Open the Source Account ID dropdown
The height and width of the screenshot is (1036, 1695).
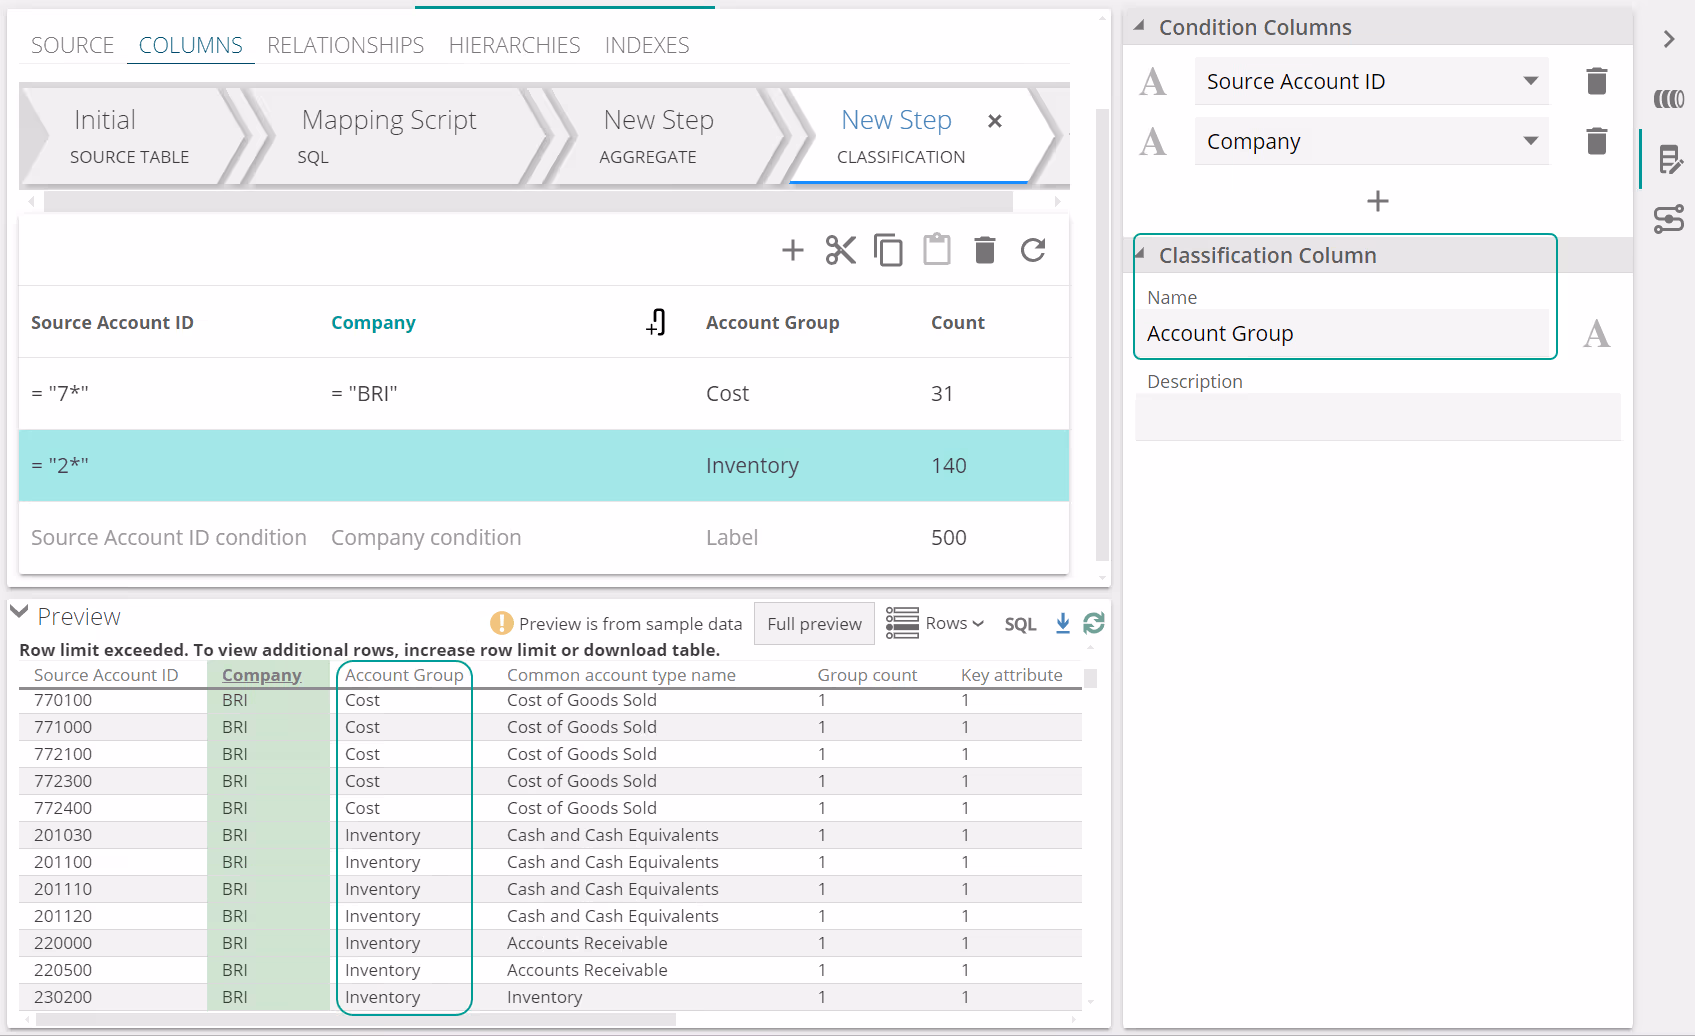point(1530,81)
